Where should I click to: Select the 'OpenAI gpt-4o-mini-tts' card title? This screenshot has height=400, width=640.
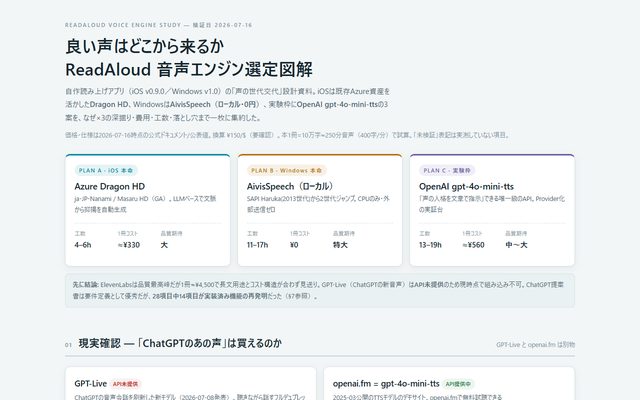point(467,187)
